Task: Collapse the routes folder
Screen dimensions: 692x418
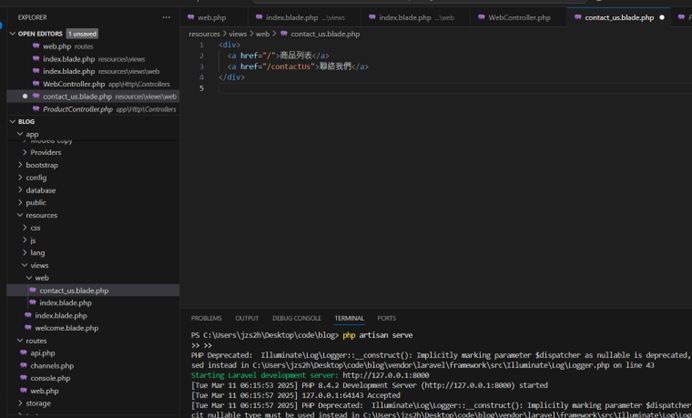Action: 20,340
